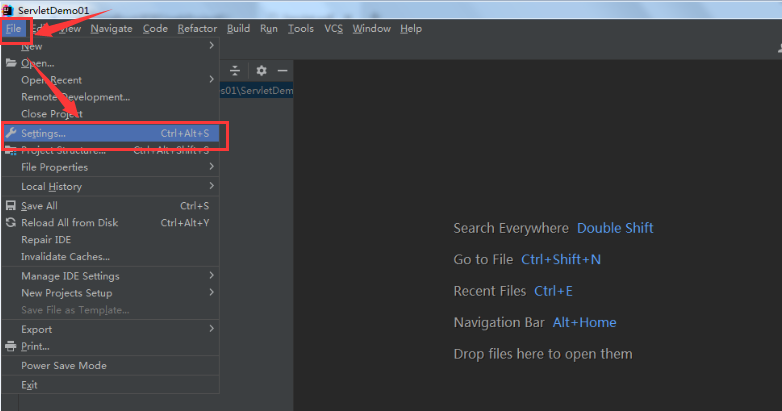Hide the project panel with minus icon
Viewport: 782px width, 411px height.
[282, 70]
